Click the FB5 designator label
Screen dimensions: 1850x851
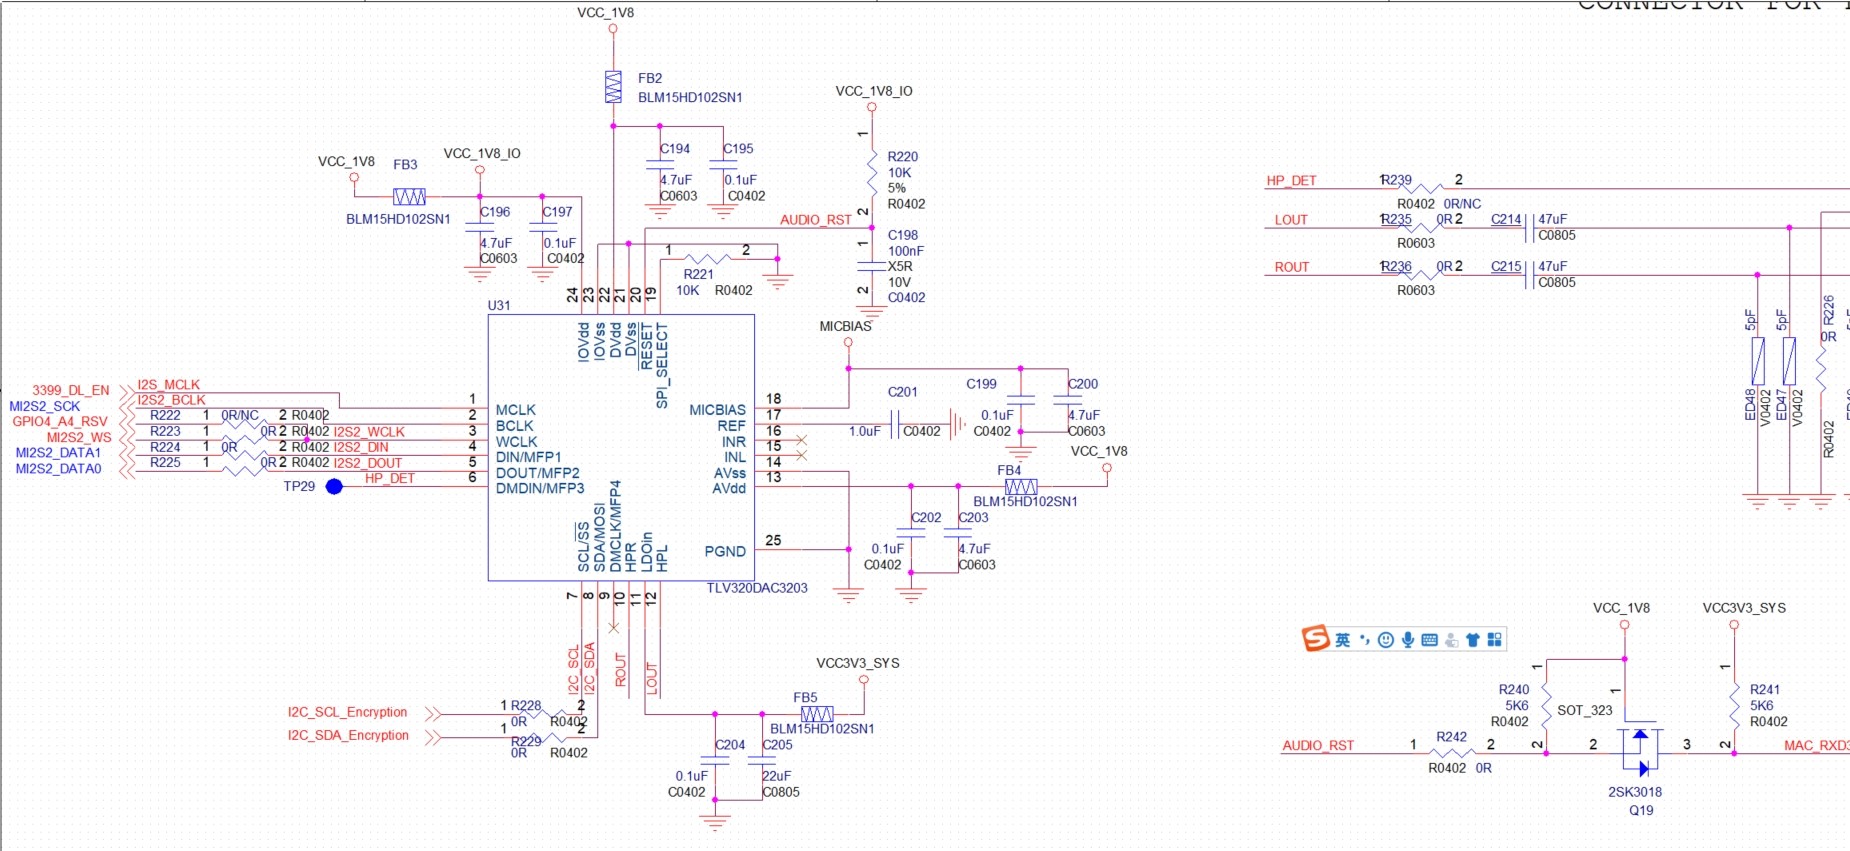pyautogui.click(x=805, y=697)
